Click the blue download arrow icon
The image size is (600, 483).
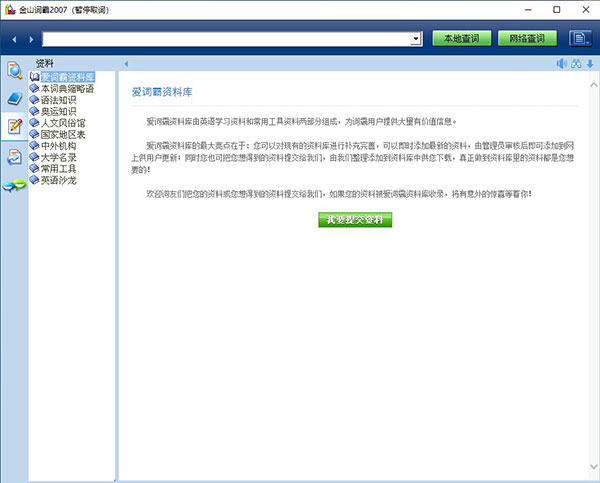click(590, 64)
